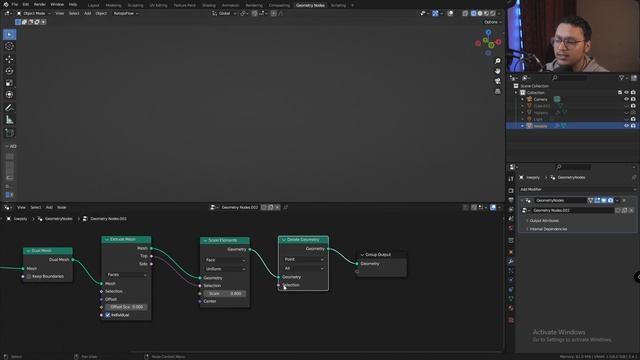Click the pin icon in node editor header
Image resolution: width=640 pixels, height=360 pixels.
point(286,207)
